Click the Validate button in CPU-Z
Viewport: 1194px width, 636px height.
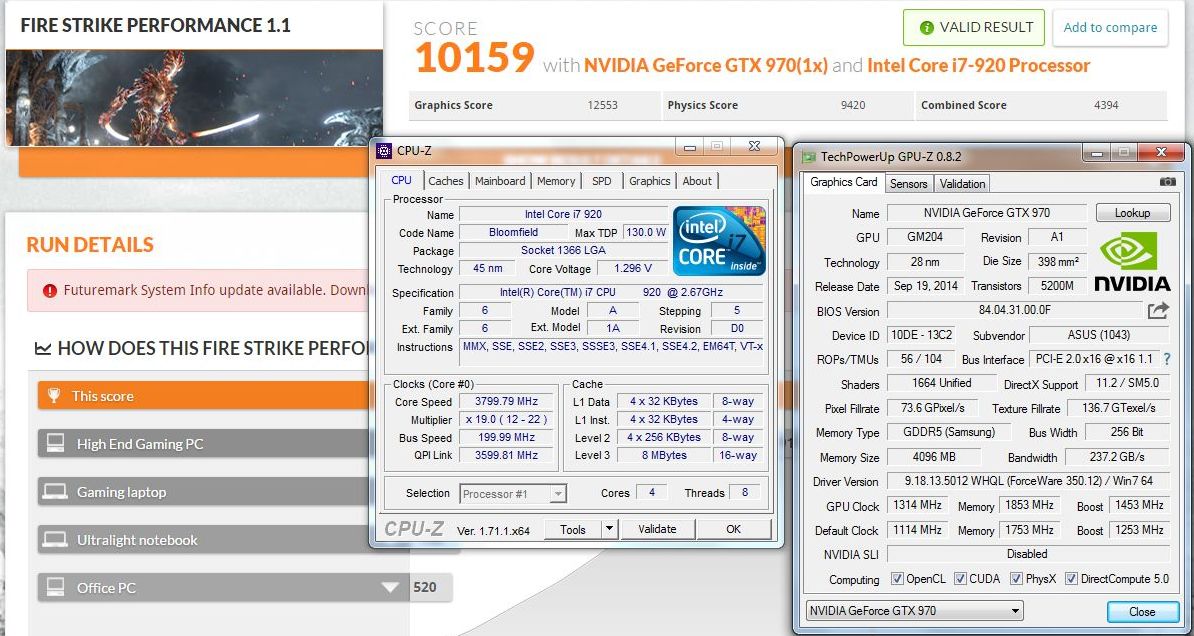[x=657, y=529]
